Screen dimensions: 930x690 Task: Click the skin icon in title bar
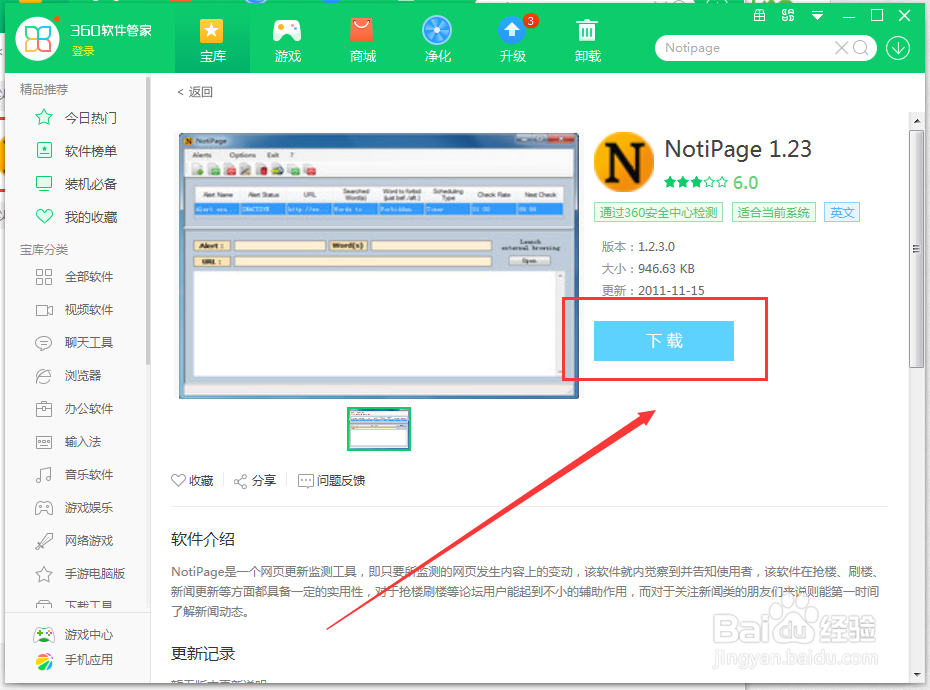[x=759, y=16]
